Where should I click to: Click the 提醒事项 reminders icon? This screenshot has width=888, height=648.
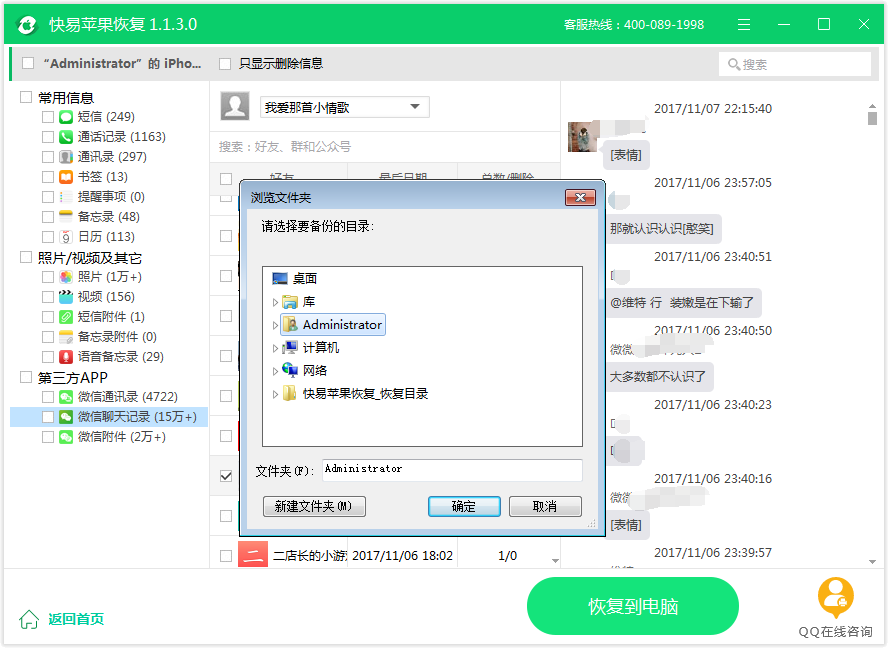[66, 197]
